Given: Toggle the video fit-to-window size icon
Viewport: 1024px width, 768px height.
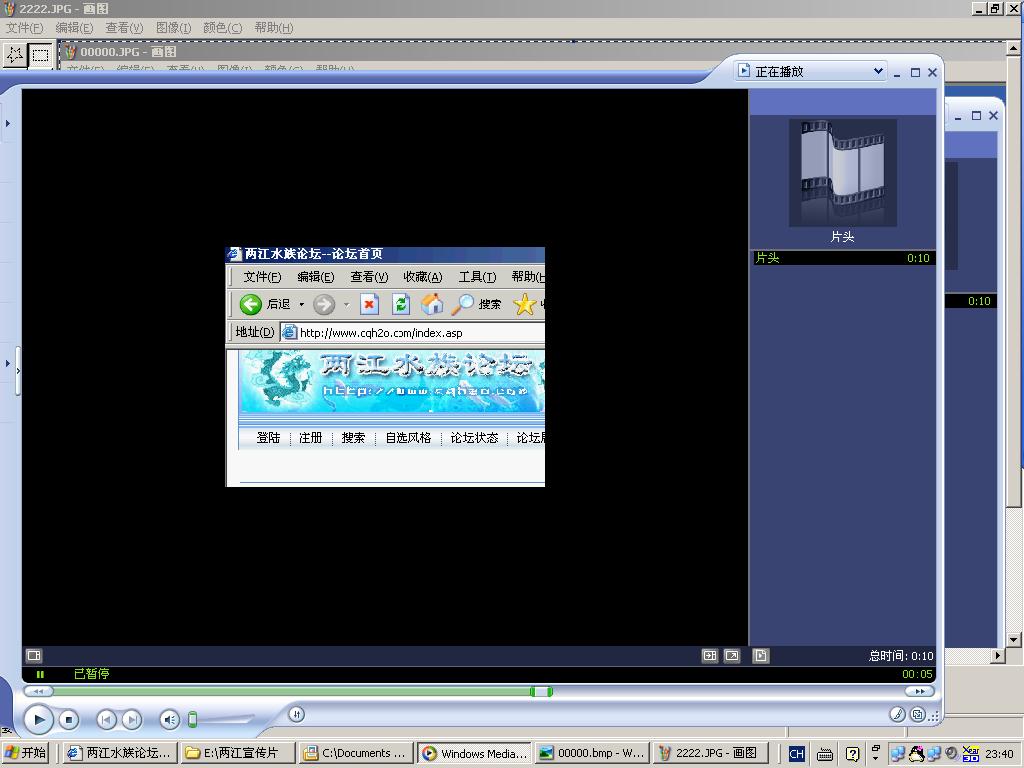Looking at the screenshot, I should pyautogui.click(x=710, y=656).
